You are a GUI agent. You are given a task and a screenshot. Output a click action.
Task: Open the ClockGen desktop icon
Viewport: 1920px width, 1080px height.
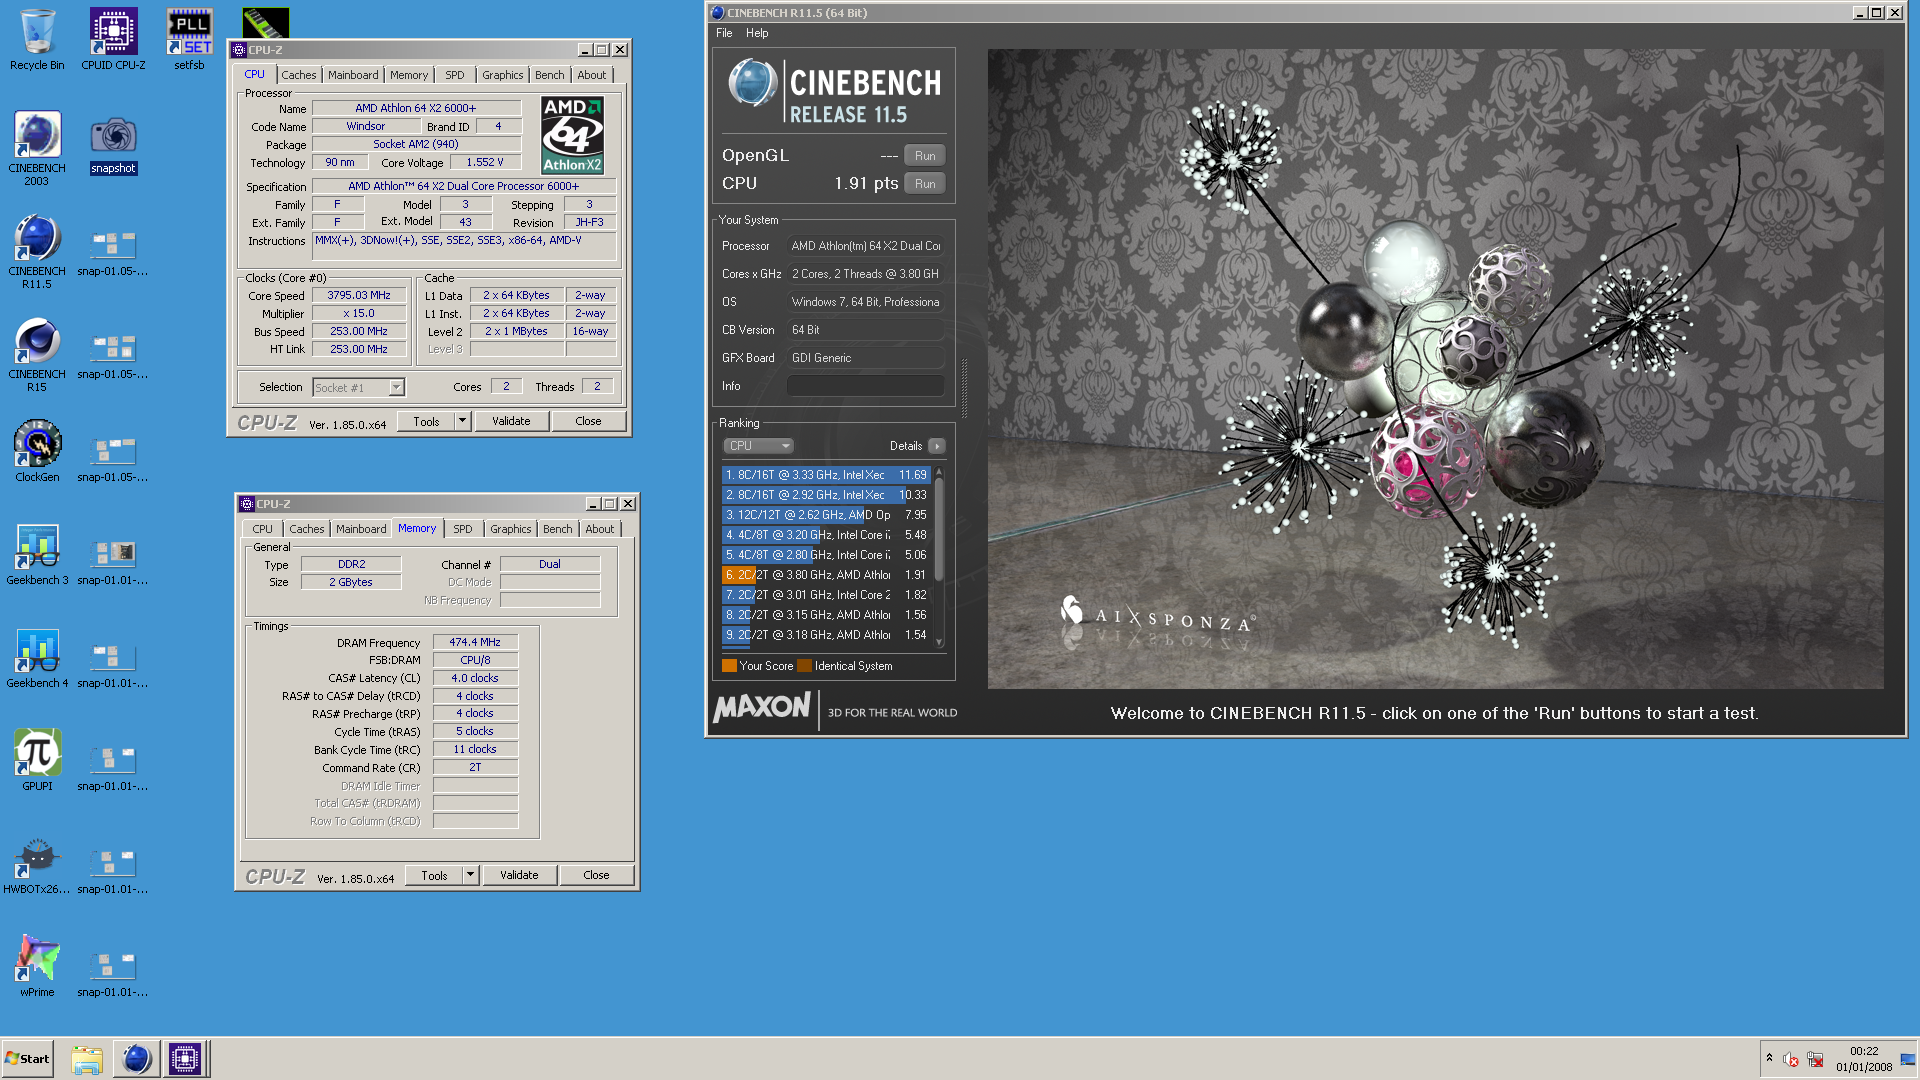(37, 451)
